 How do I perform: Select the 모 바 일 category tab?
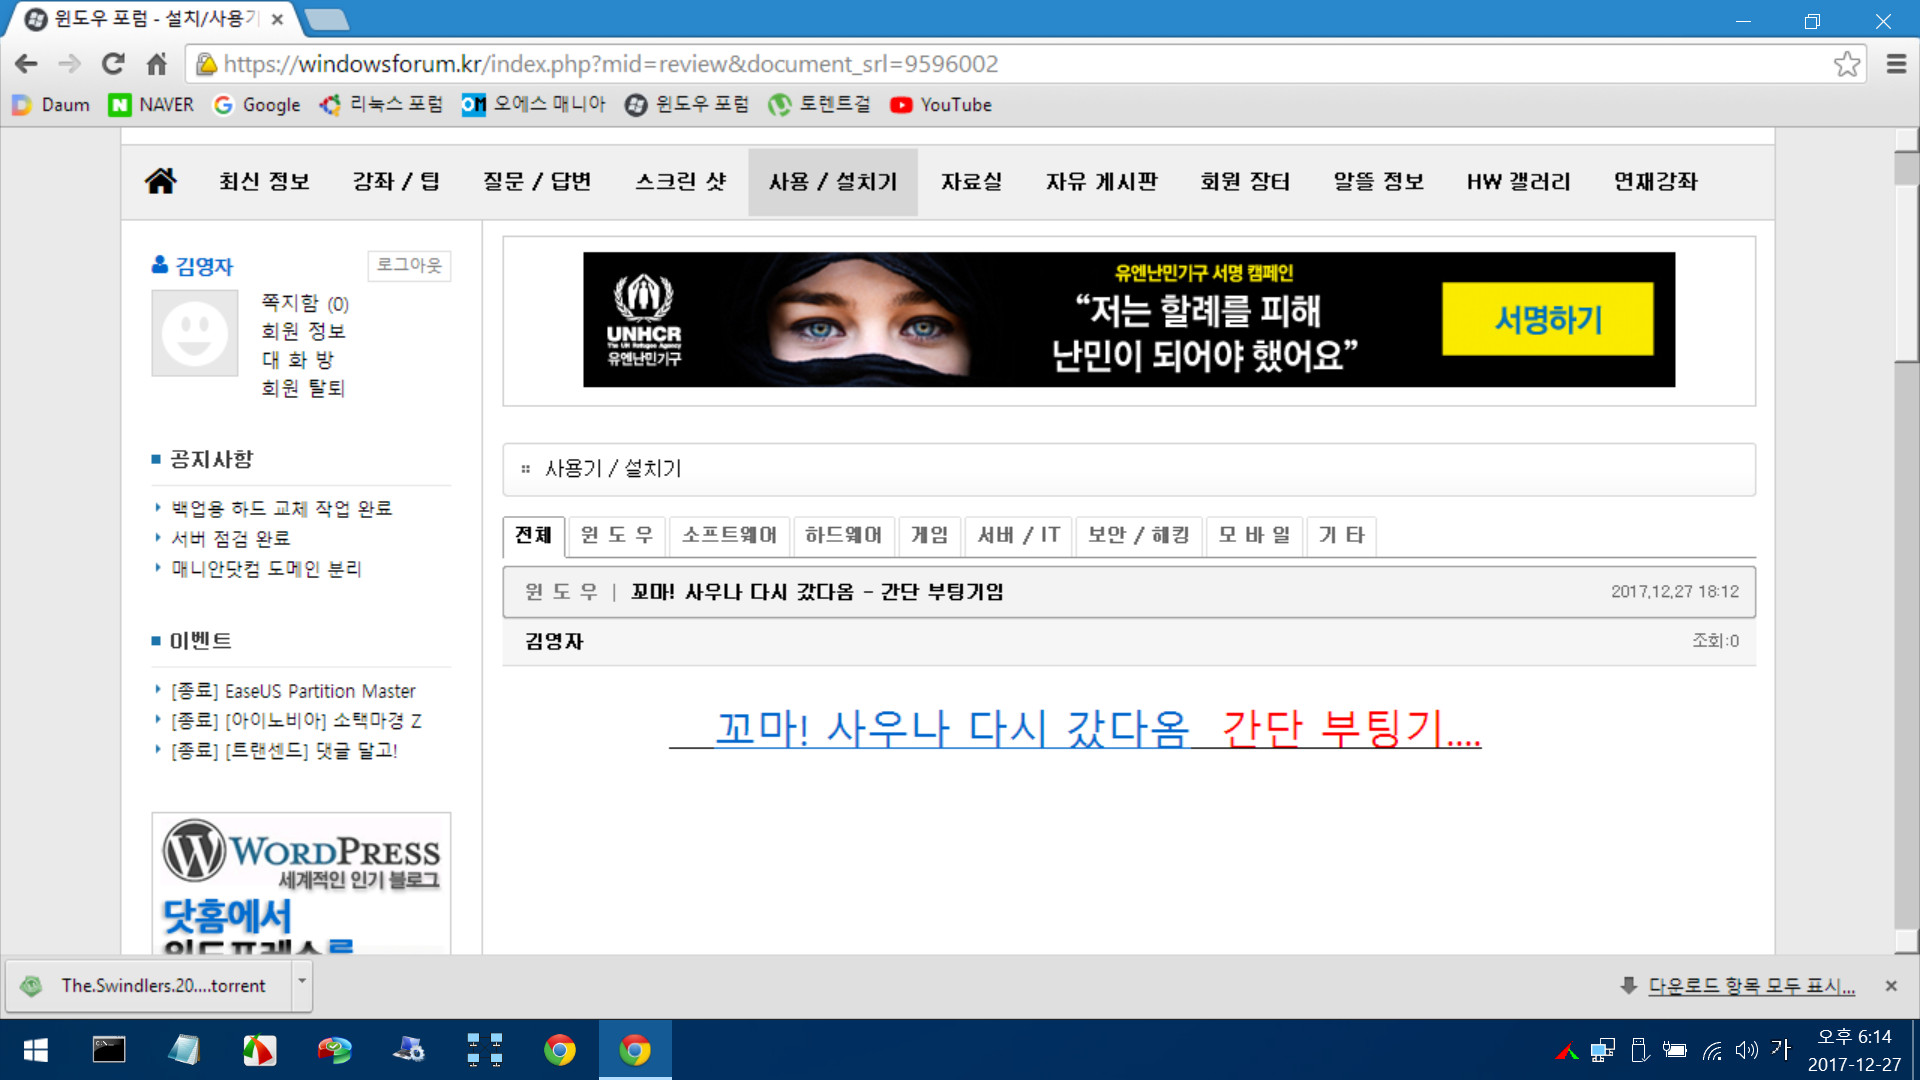point(1254,536)
